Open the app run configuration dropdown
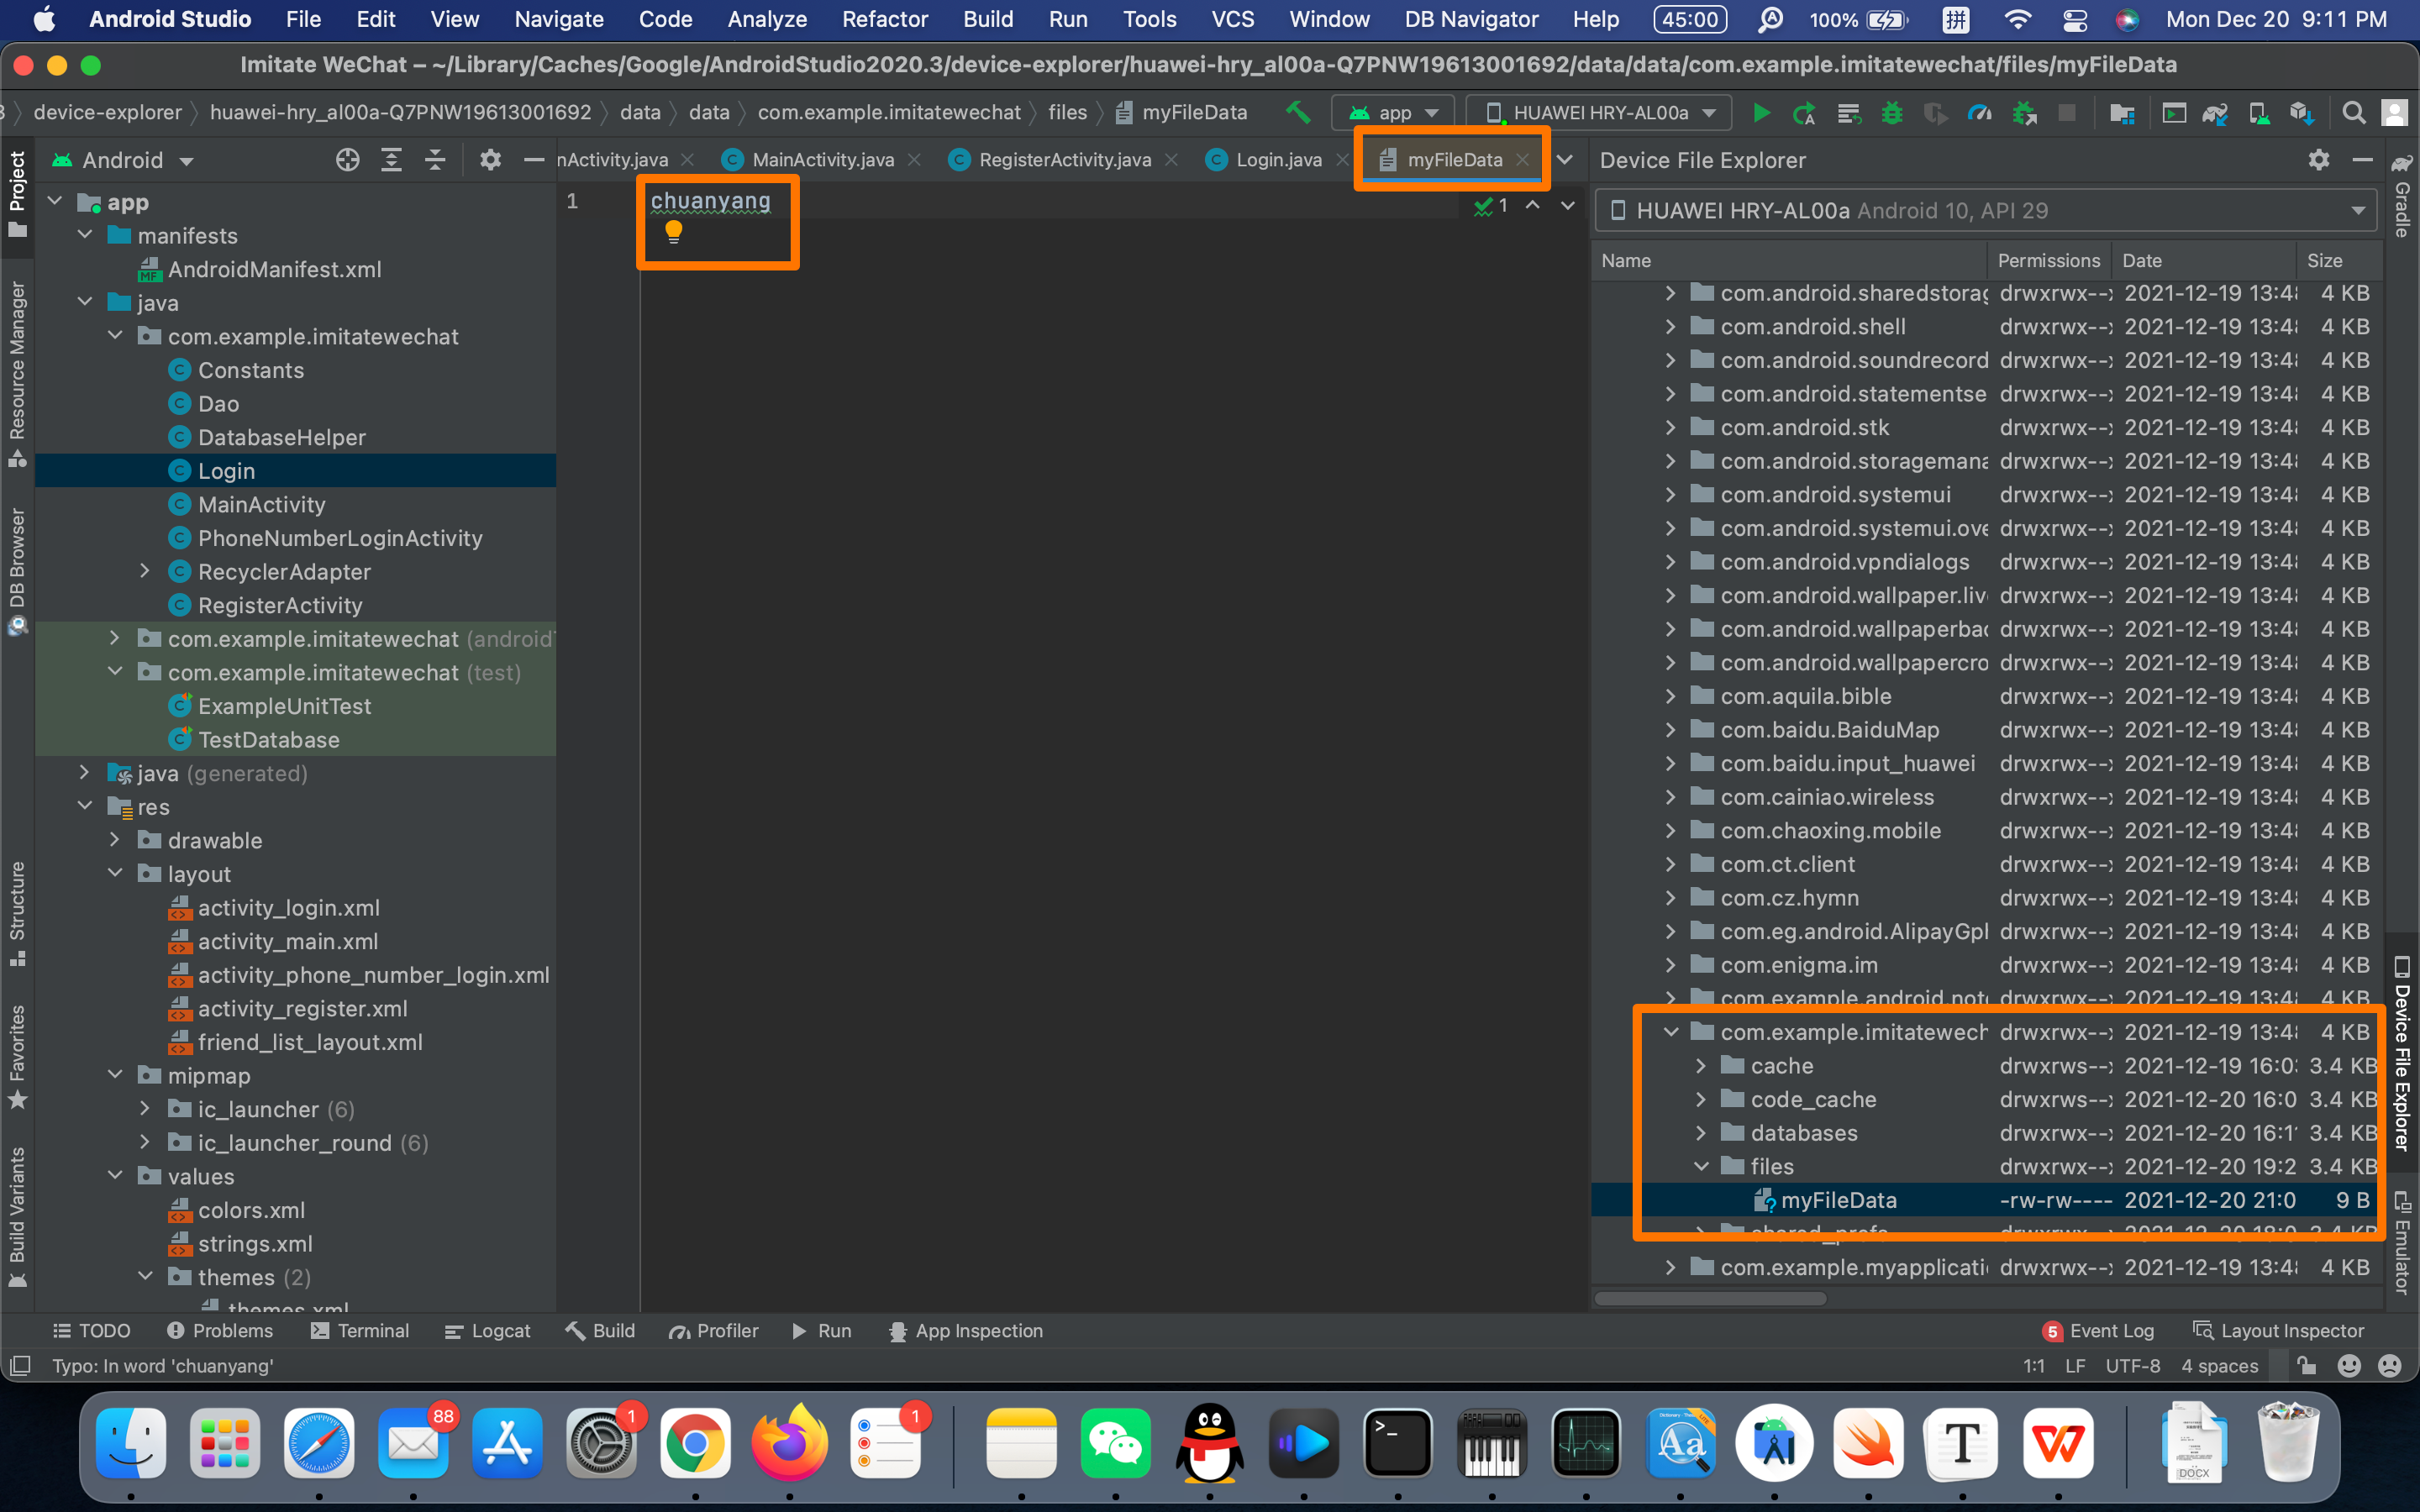Viewport: 2420px width, 1512px height. click(1394, 113)
